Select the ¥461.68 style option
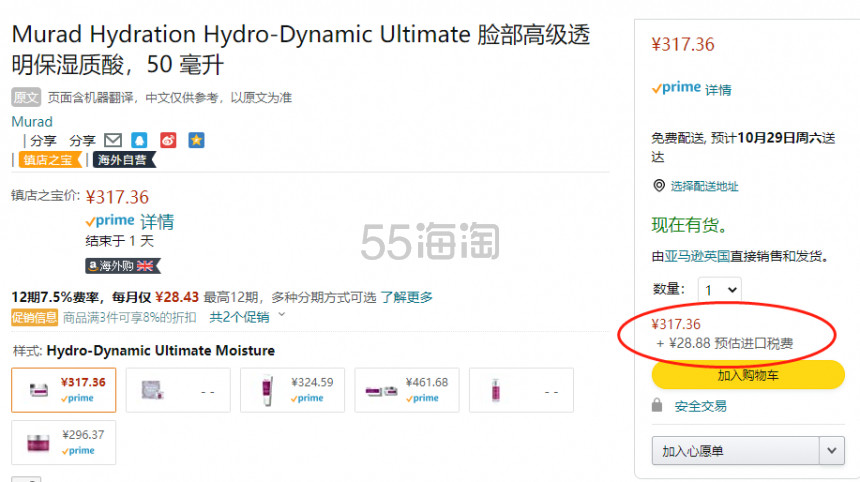860x482 pixels. tap(407, 390)
